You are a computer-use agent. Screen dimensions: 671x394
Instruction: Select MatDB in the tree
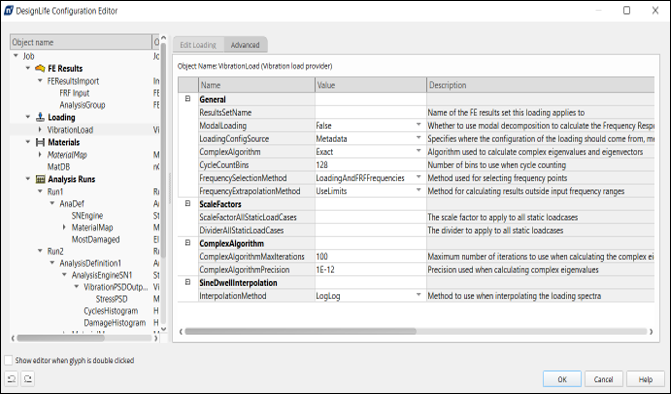(x=59, y=167)
